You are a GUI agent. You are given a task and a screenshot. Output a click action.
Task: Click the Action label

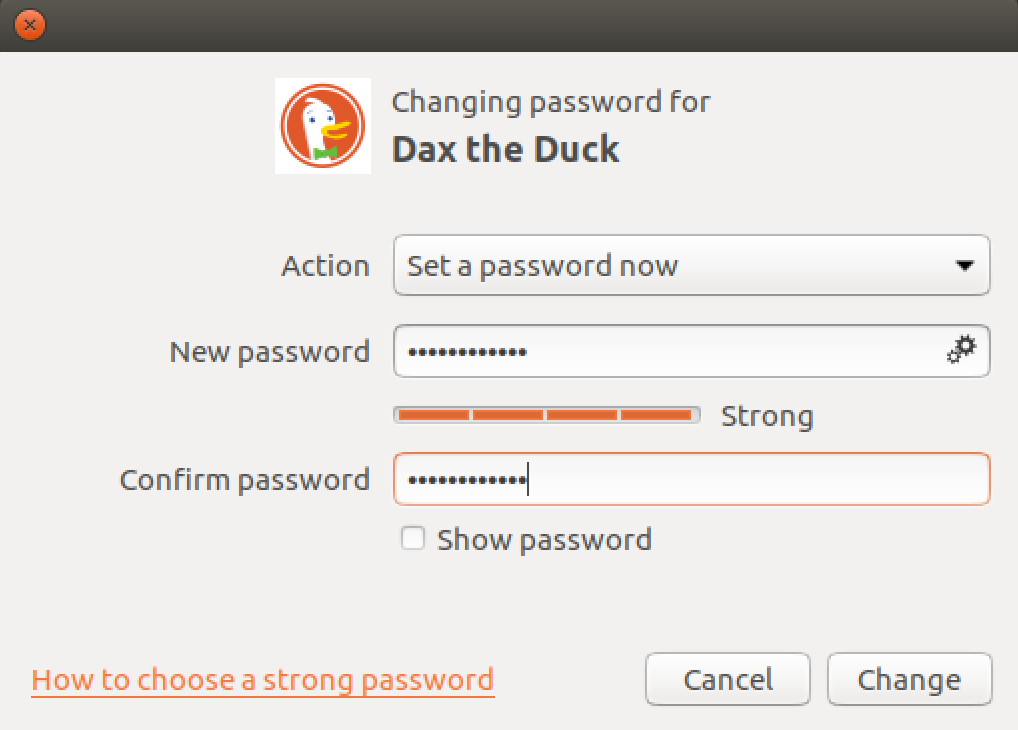(x=325, y=265)
